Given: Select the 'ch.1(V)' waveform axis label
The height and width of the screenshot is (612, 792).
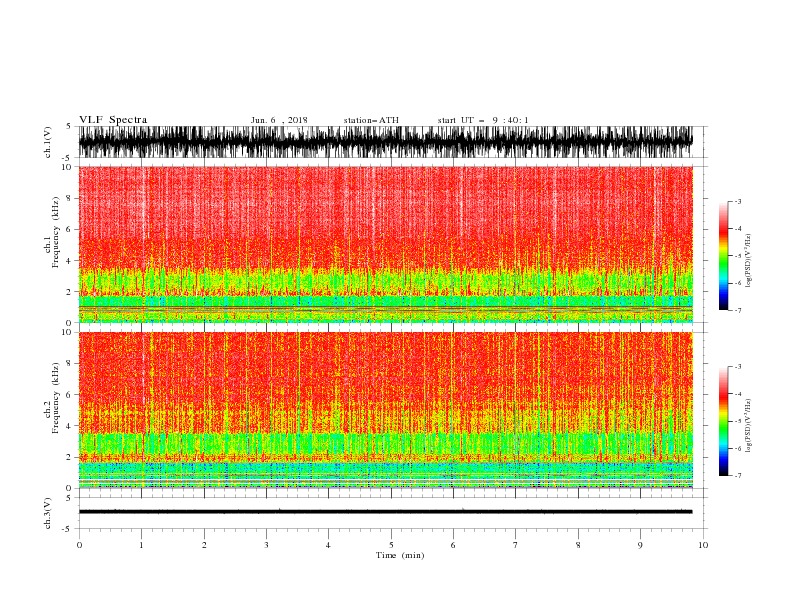Looking at the screenshot, I should (x=48, y=142).
